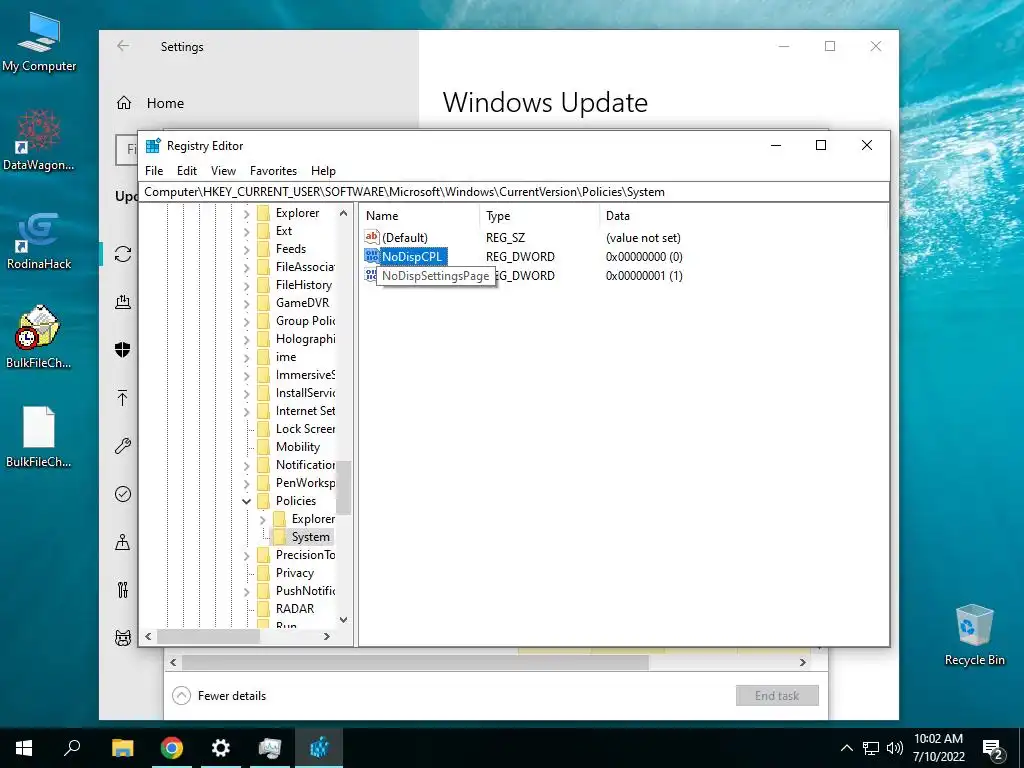Open Troubleshoot wrench icon in Settings sidebar
The image size is (1024, 768).
(123, 446)
